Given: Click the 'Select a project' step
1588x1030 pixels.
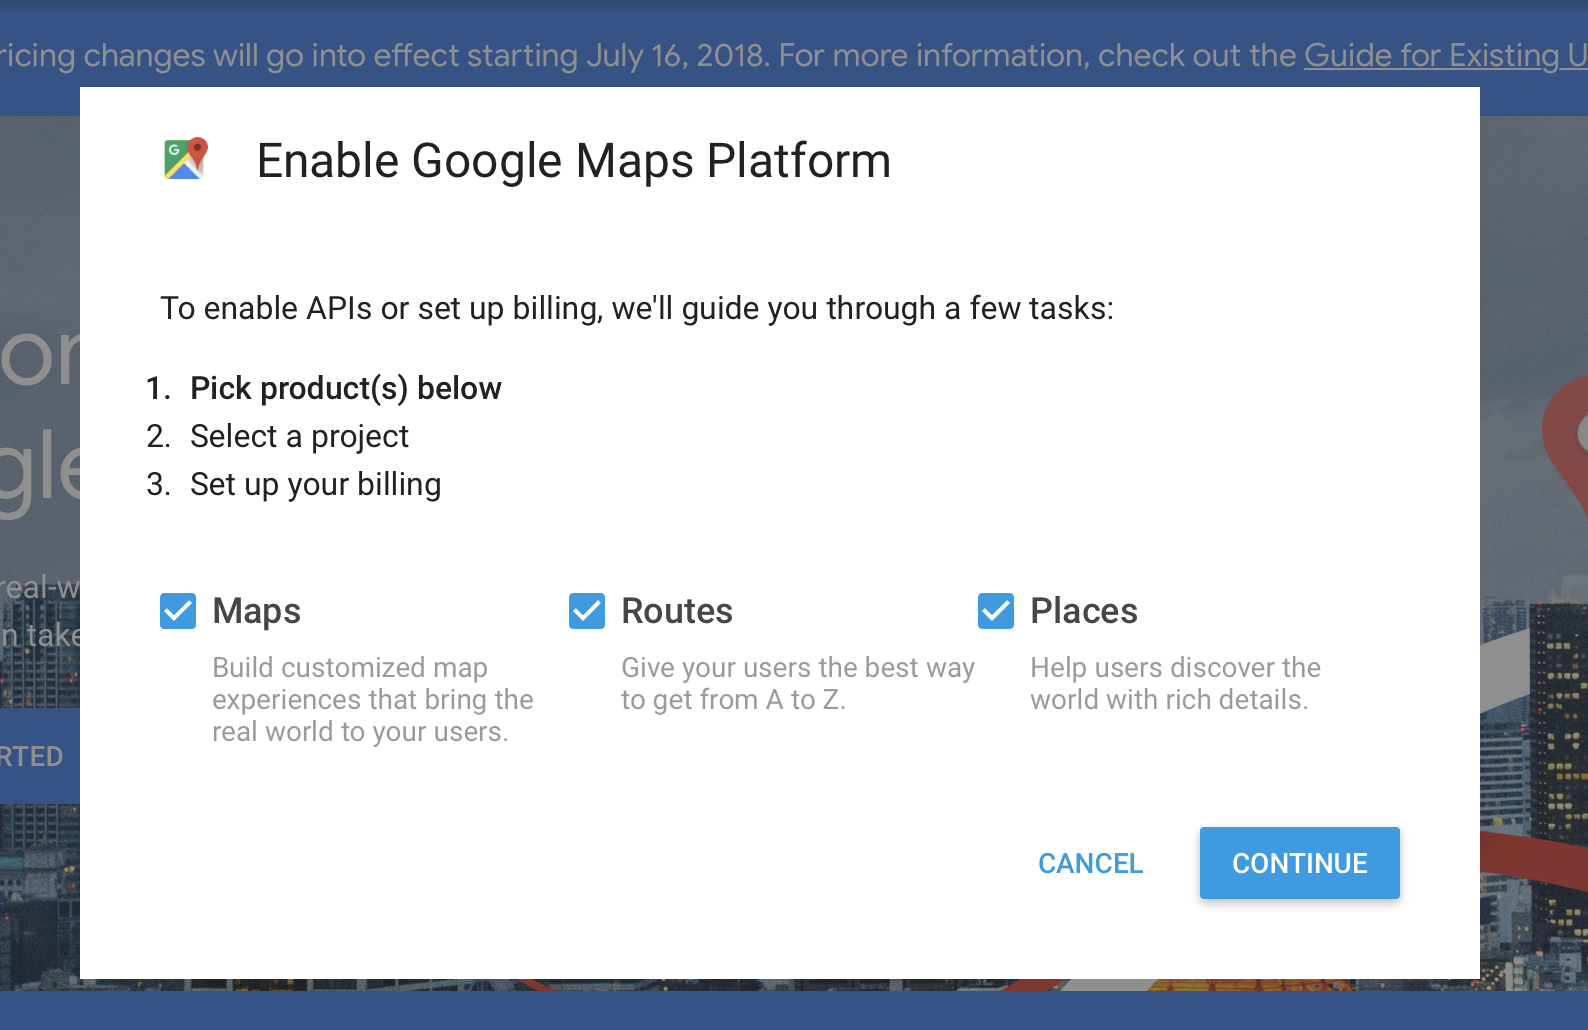Looking at the screenshot, I should pyautogui.click(x=299, y=436).
